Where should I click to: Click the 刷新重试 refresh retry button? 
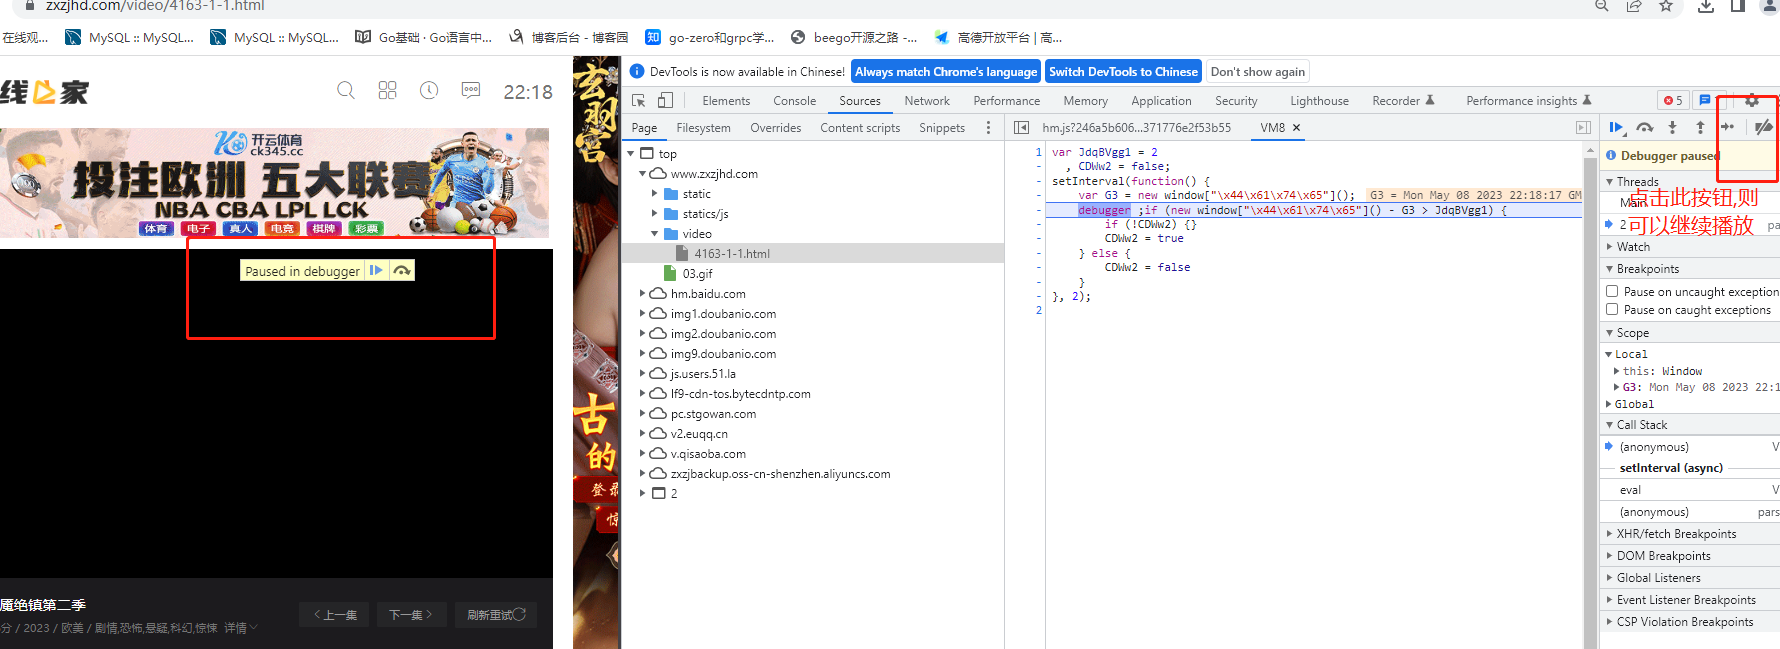coord(496,615)
